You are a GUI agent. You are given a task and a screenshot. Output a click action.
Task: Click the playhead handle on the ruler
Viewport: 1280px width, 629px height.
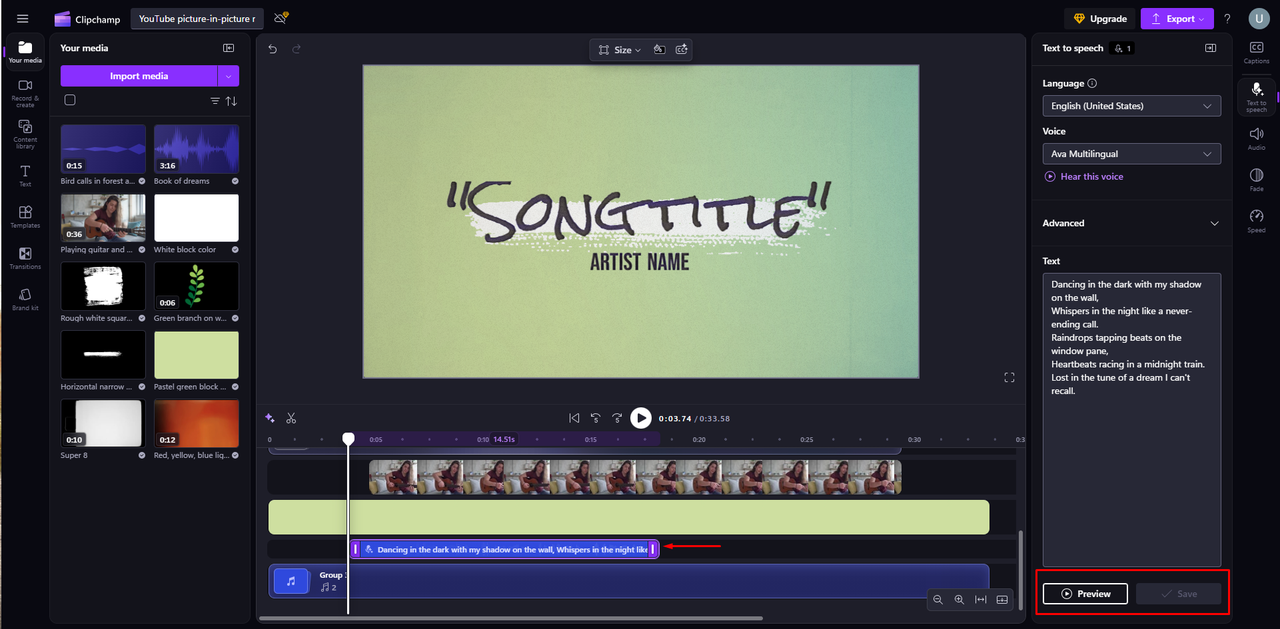(x=348, y=438)
